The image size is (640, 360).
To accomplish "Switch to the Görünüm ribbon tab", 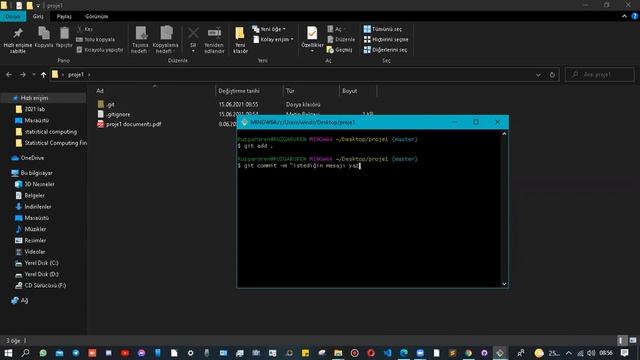I will pyautogui.click(x=96, y=16).
